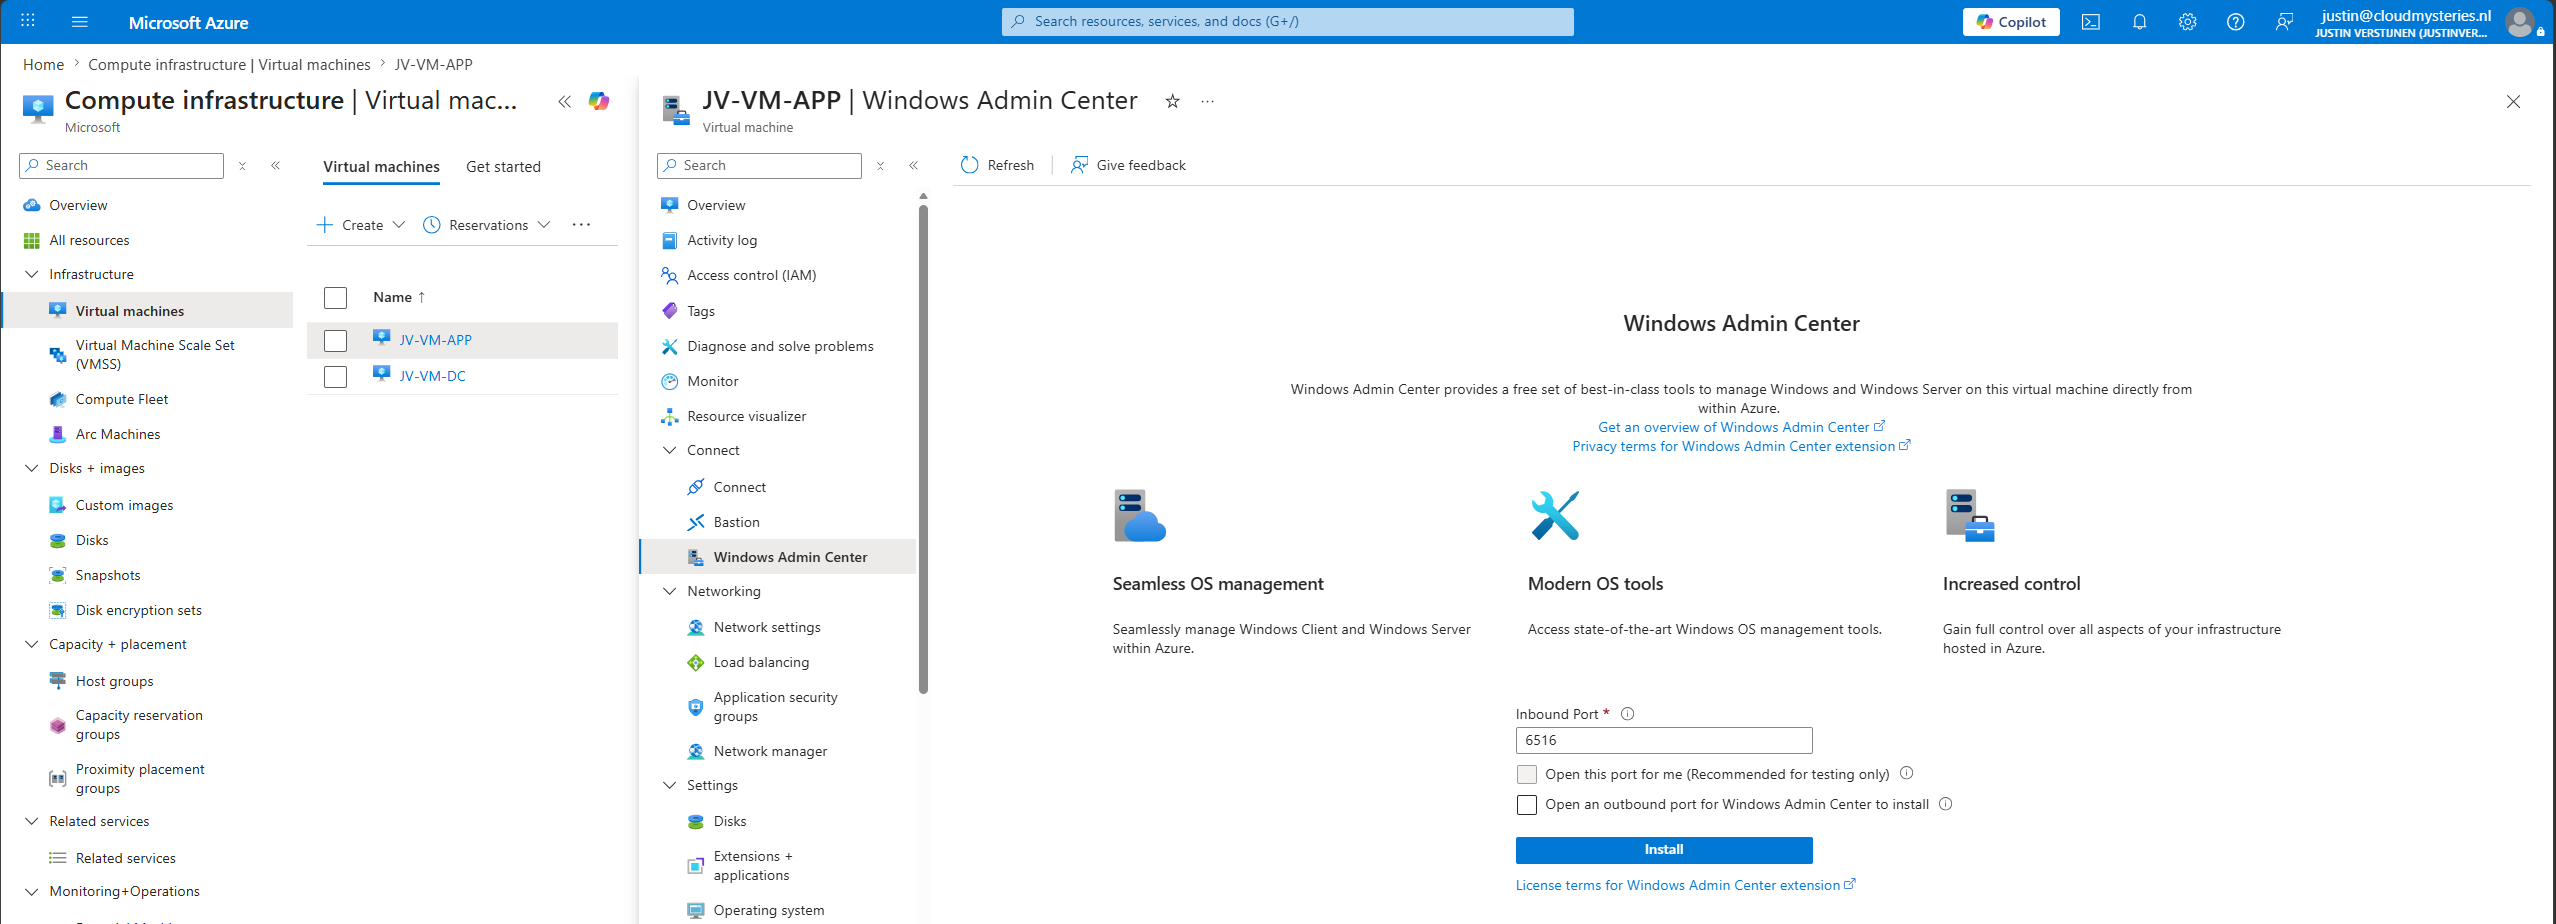
Task: Open the notifications bell
Action: 2139,22
